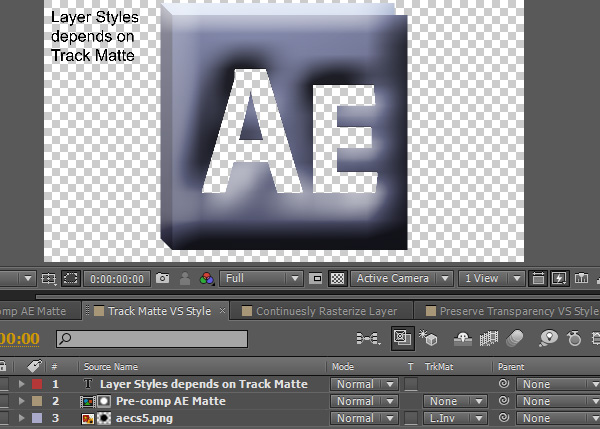Image resolution: width=600 pixels, height=429 pixels.
Task: Open Parent dropdown for layer 1
Action: click(558, 384)
